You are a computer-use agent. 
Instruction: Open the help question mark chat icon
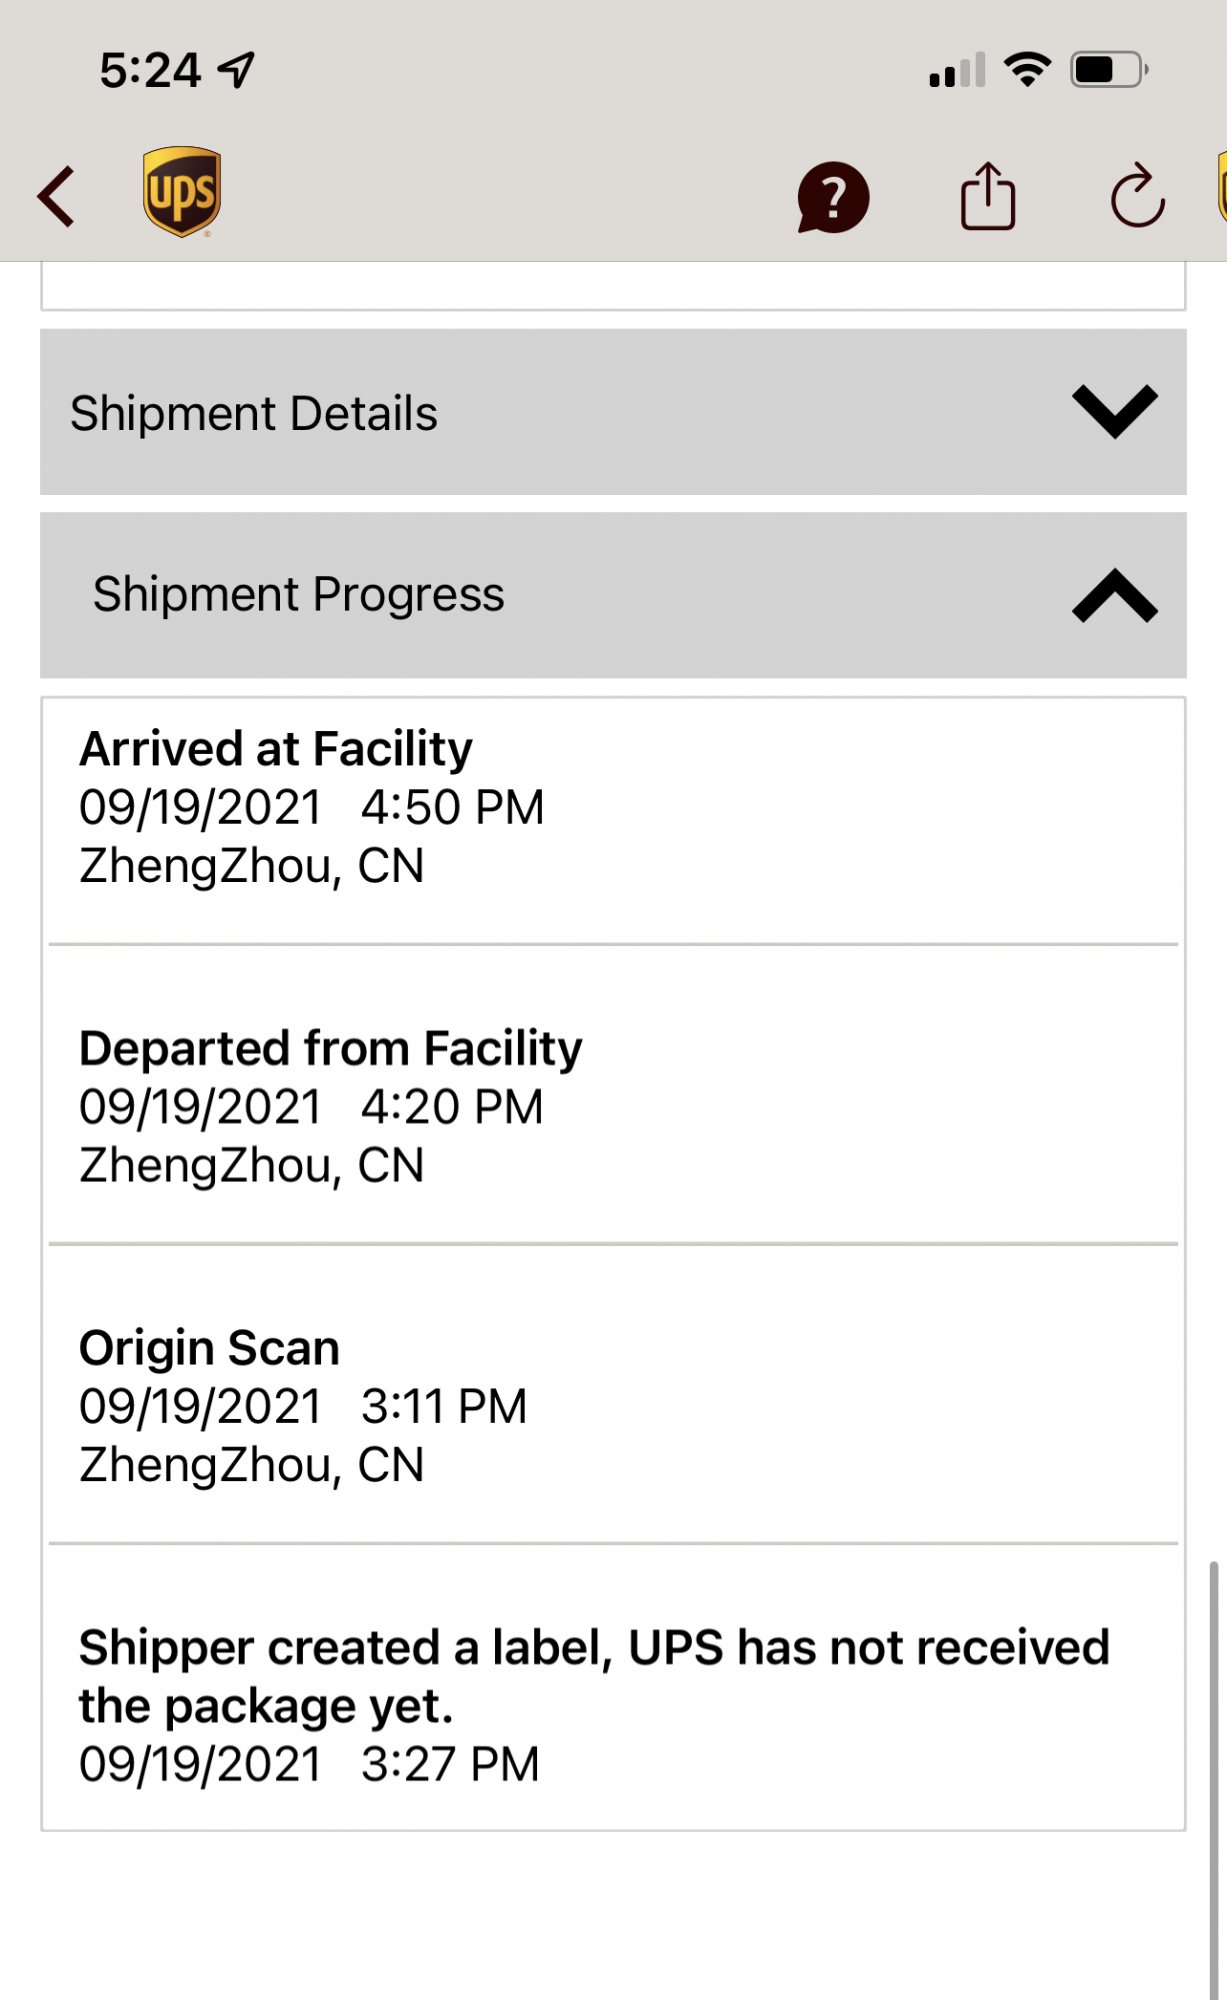tap(833, 197)
